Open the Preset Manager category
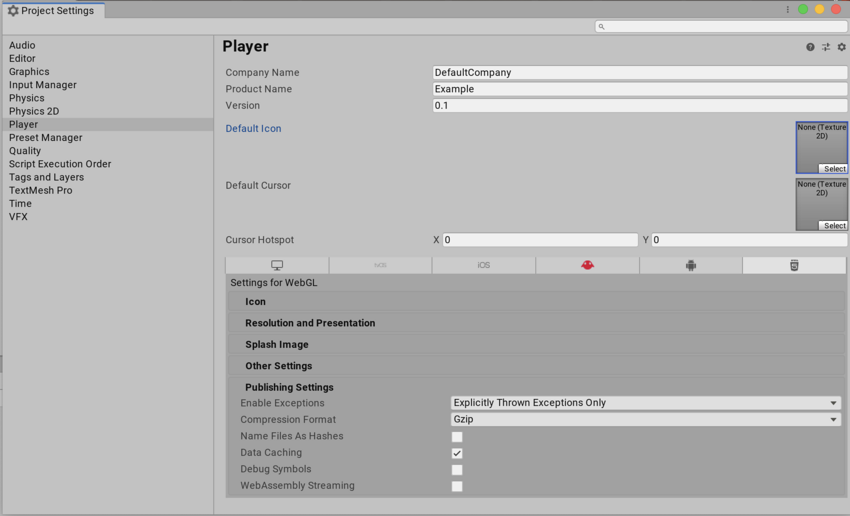 (x=107, y=138)
